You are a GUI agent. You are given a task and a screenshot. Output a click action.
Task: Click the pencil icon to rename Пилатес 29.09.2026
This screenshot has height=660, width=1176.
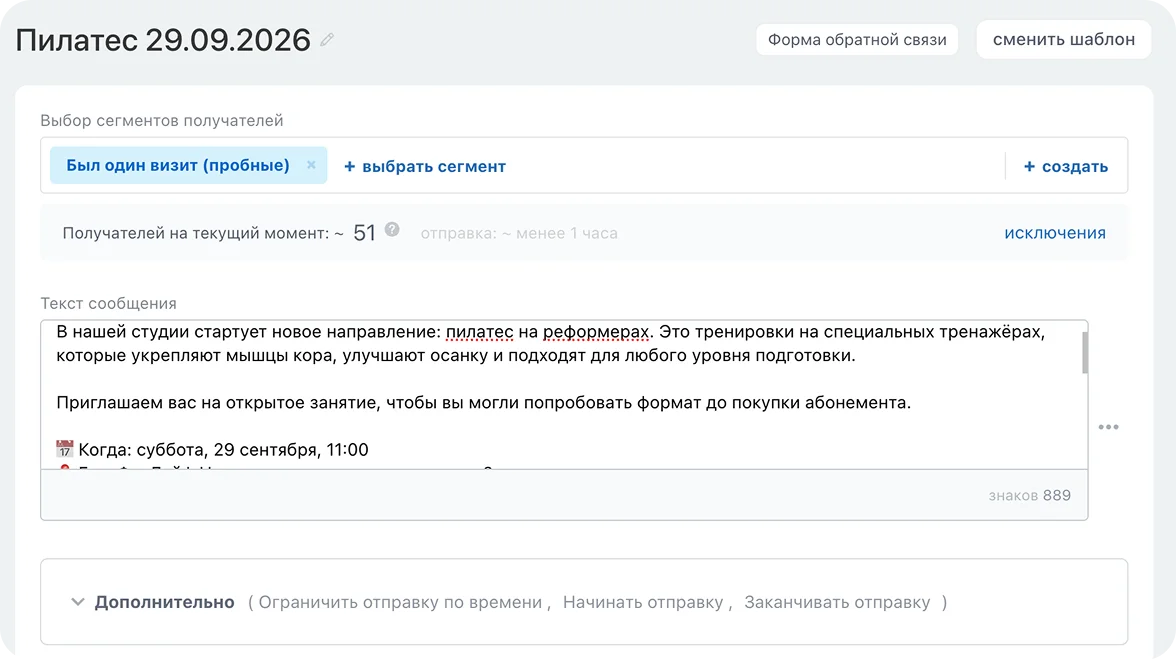point(327,40)
